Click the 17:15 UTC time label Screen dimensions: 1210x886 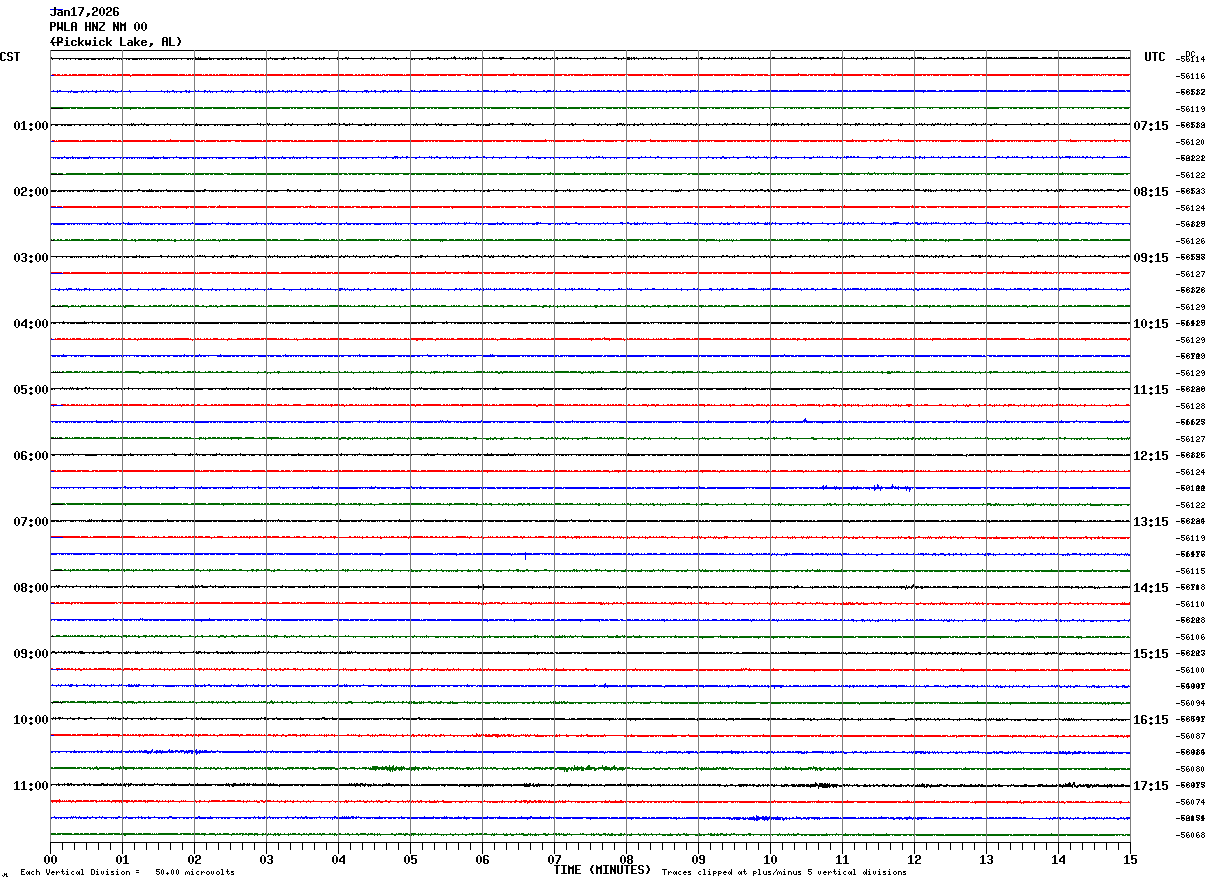pyautogui.click(x=1151, y=786)
